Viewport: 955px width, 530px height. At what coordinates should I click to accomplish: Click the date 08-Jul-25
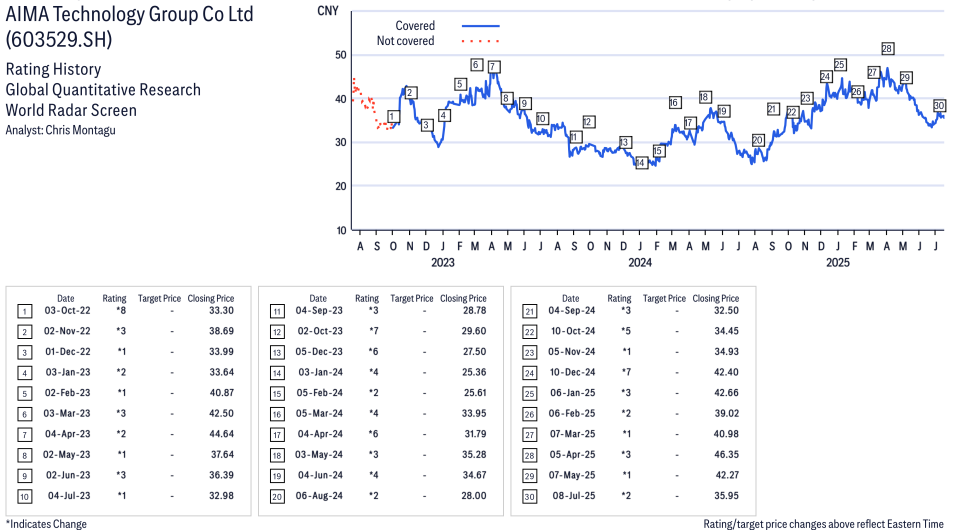(x=574, y=496)
